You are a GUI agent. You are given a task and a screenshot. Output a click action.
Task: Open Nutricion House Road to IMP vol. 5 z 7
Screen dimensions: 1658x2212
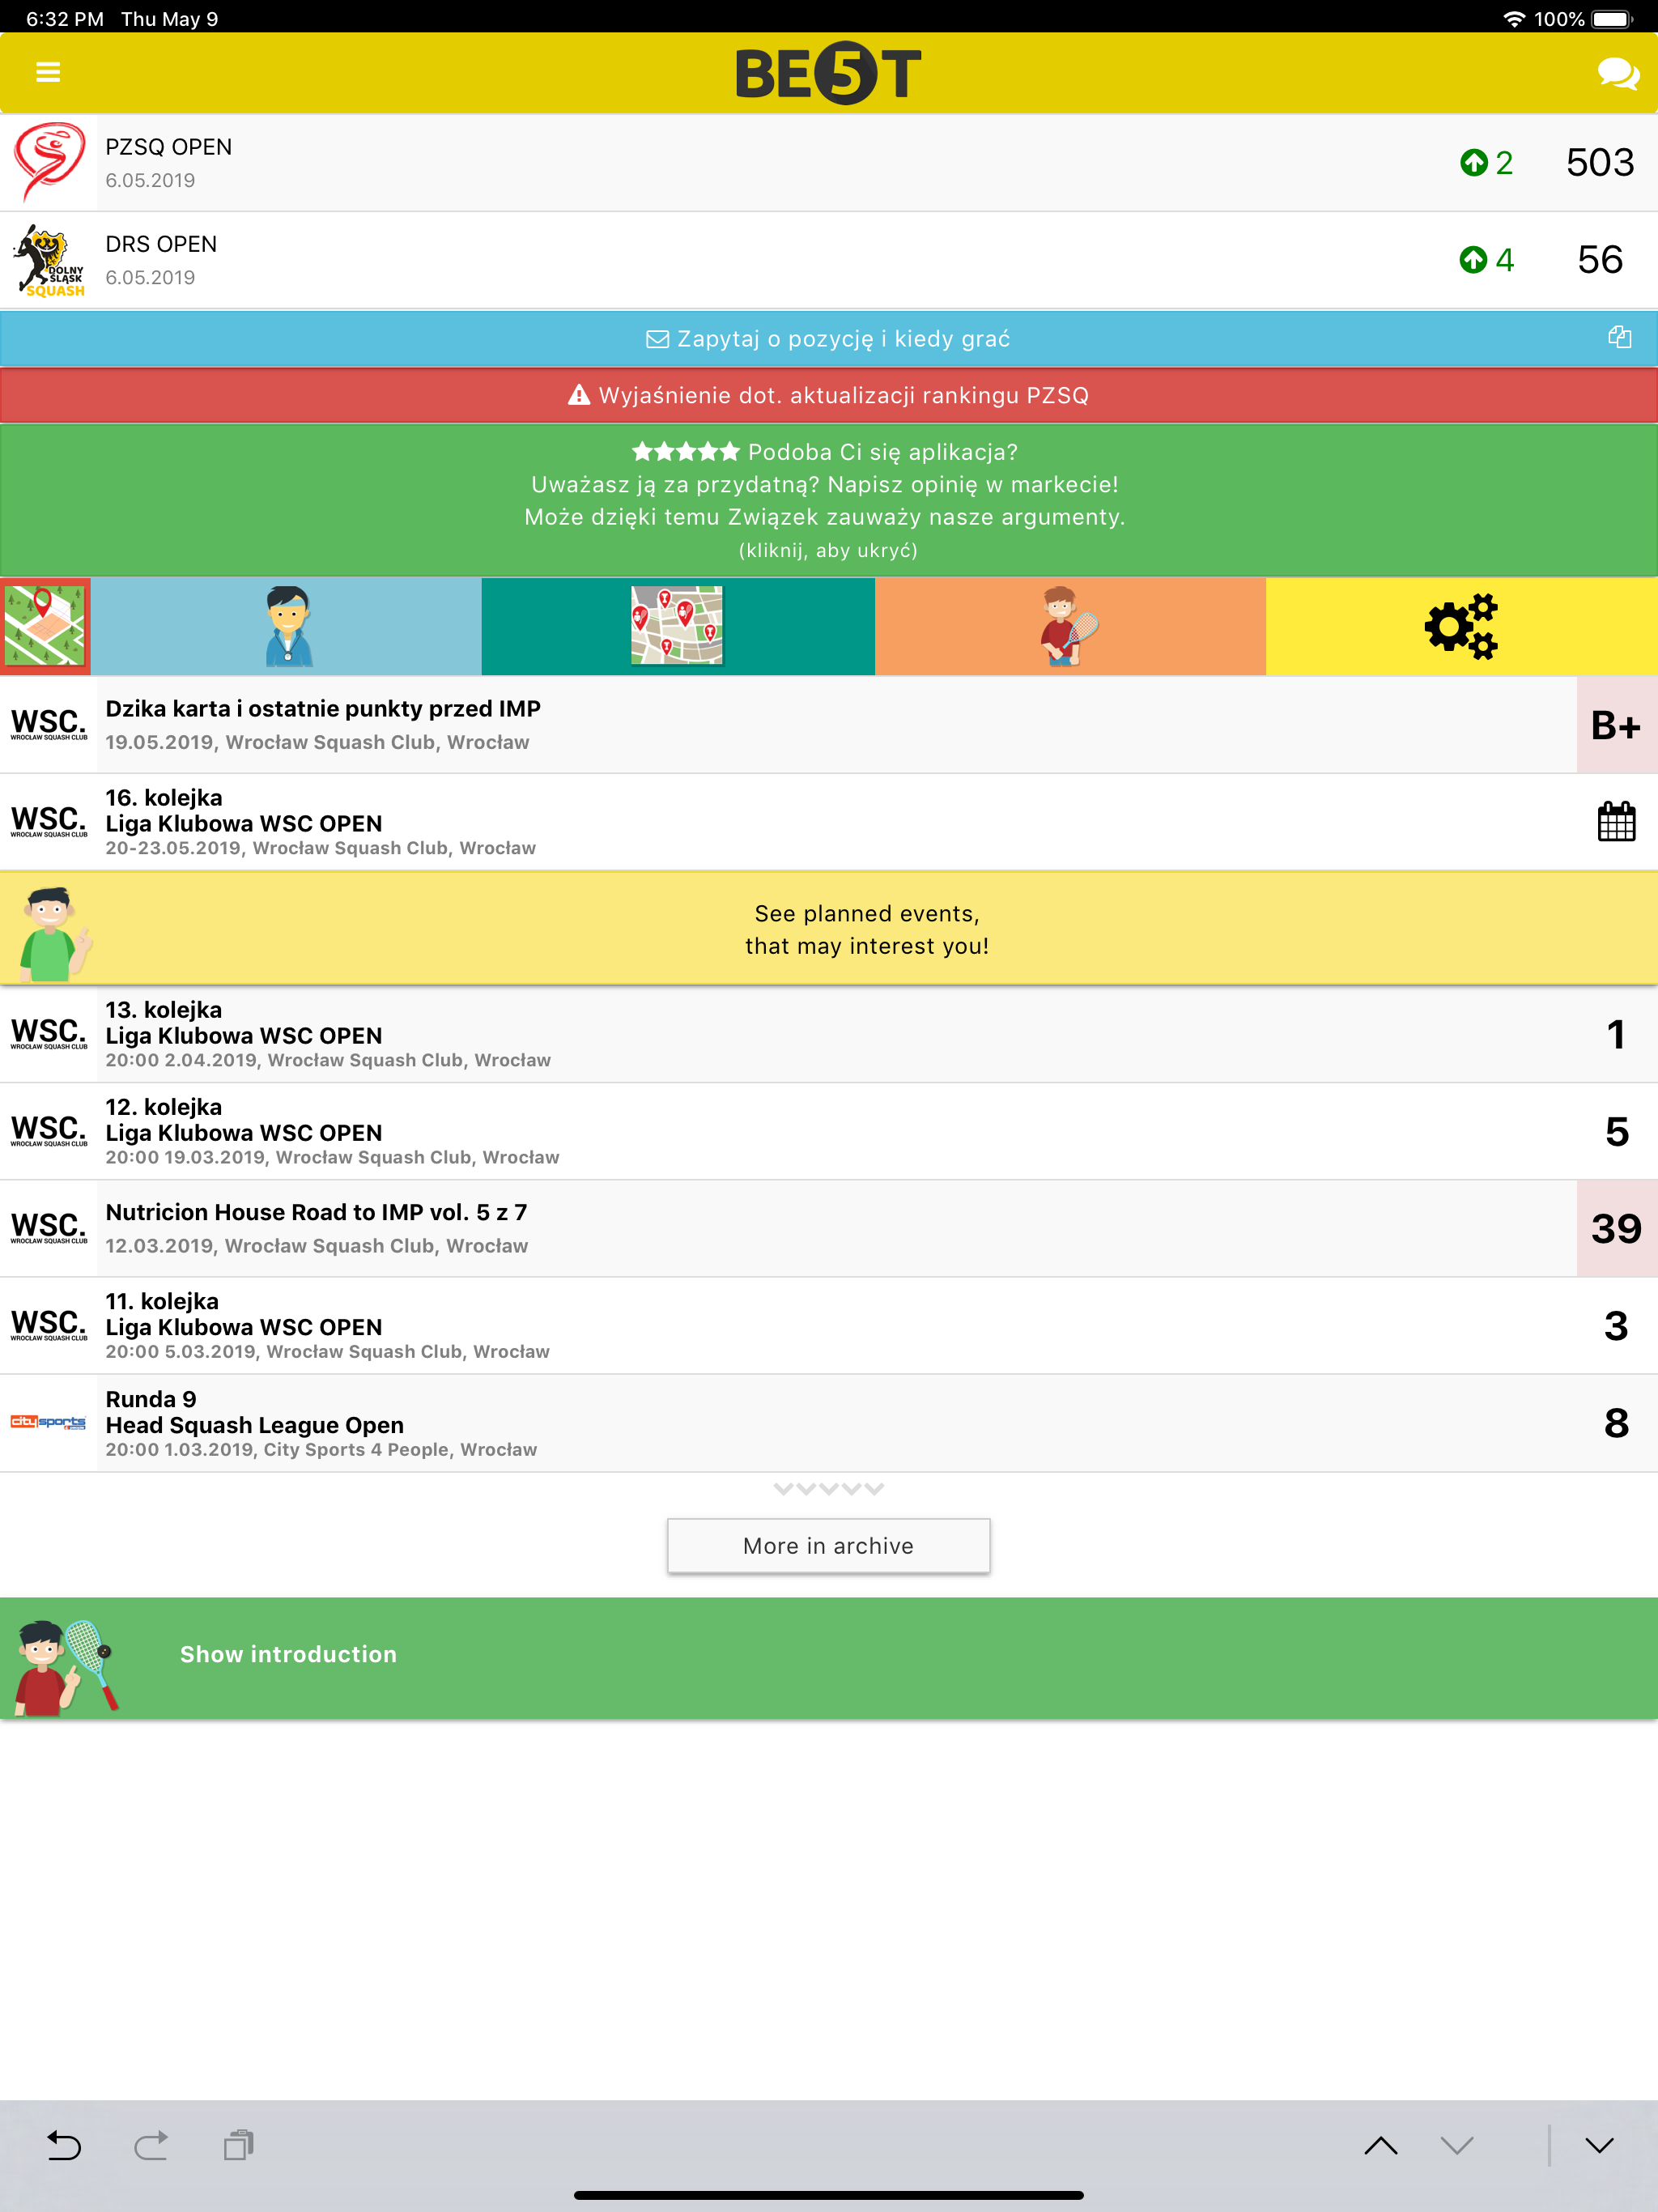click(x=829, y=1228)
